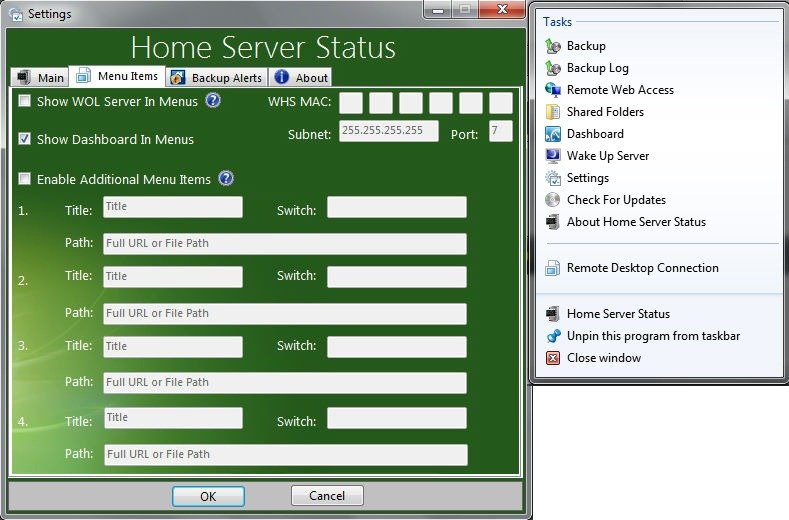Click the Shared Folders icon
Image resolution: width=789 pixels, height=520 pixels.
[x=553, y=112]
